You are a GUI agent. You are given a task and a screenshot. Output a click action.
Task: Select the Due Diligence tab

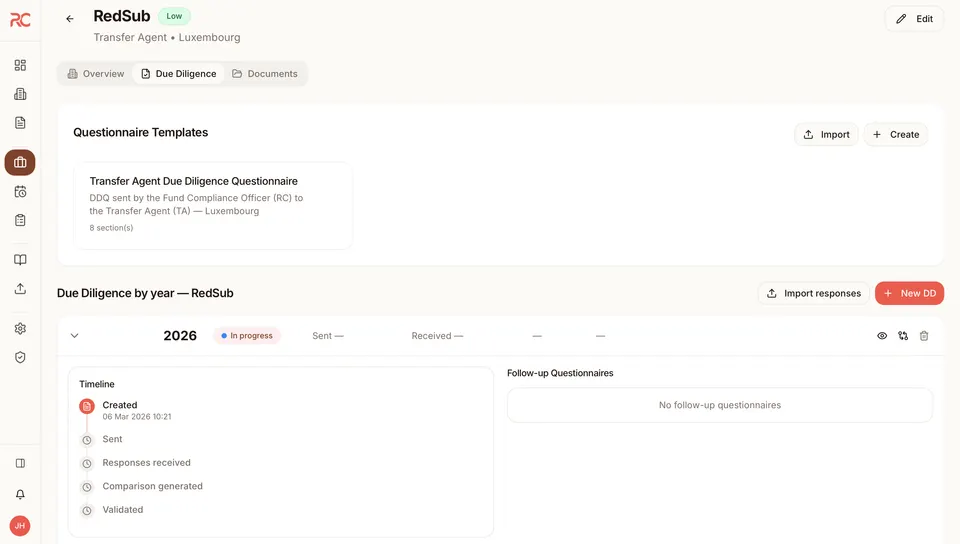(179, 73)
